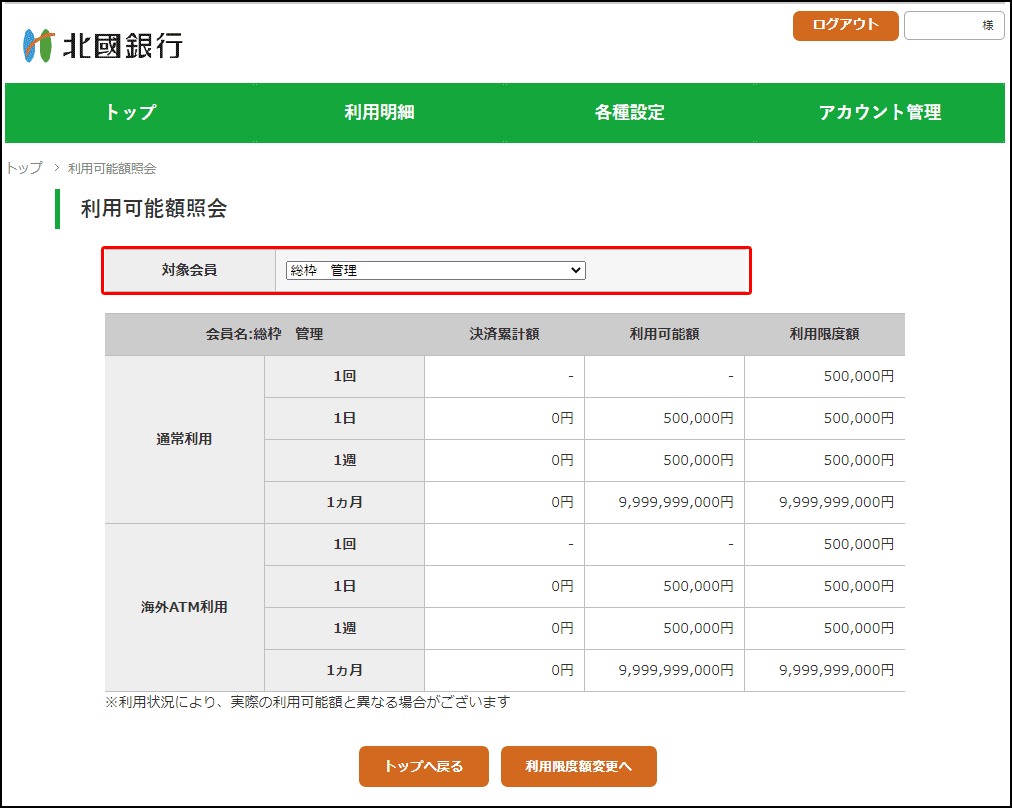The width and height of the screenshot is (1012, 808).
Task: Go to the 利用明細 menu
Action: tap(379, 113)
